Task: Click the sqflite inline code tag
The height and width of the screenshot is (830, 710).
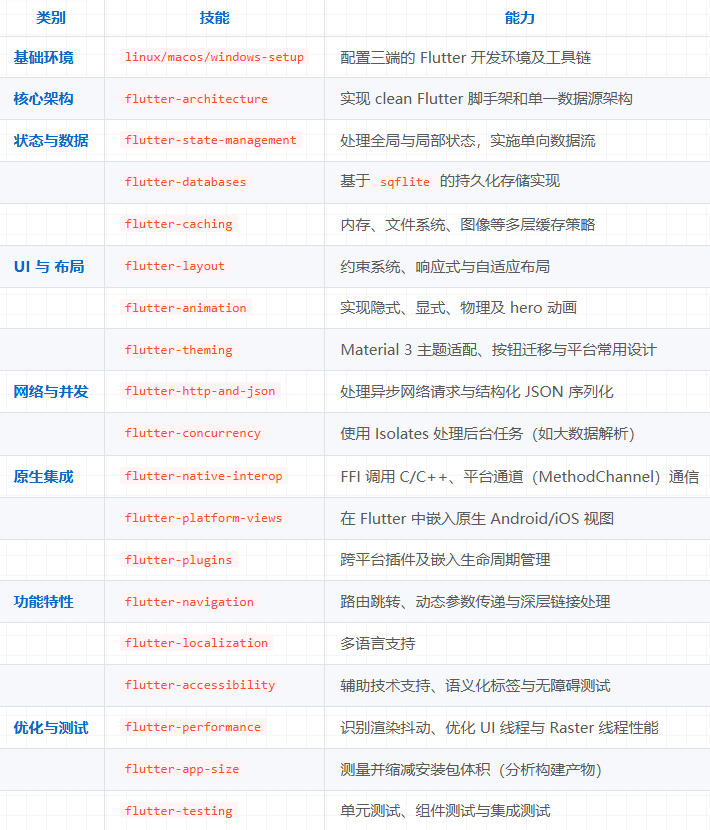Action: coord(404,182)
